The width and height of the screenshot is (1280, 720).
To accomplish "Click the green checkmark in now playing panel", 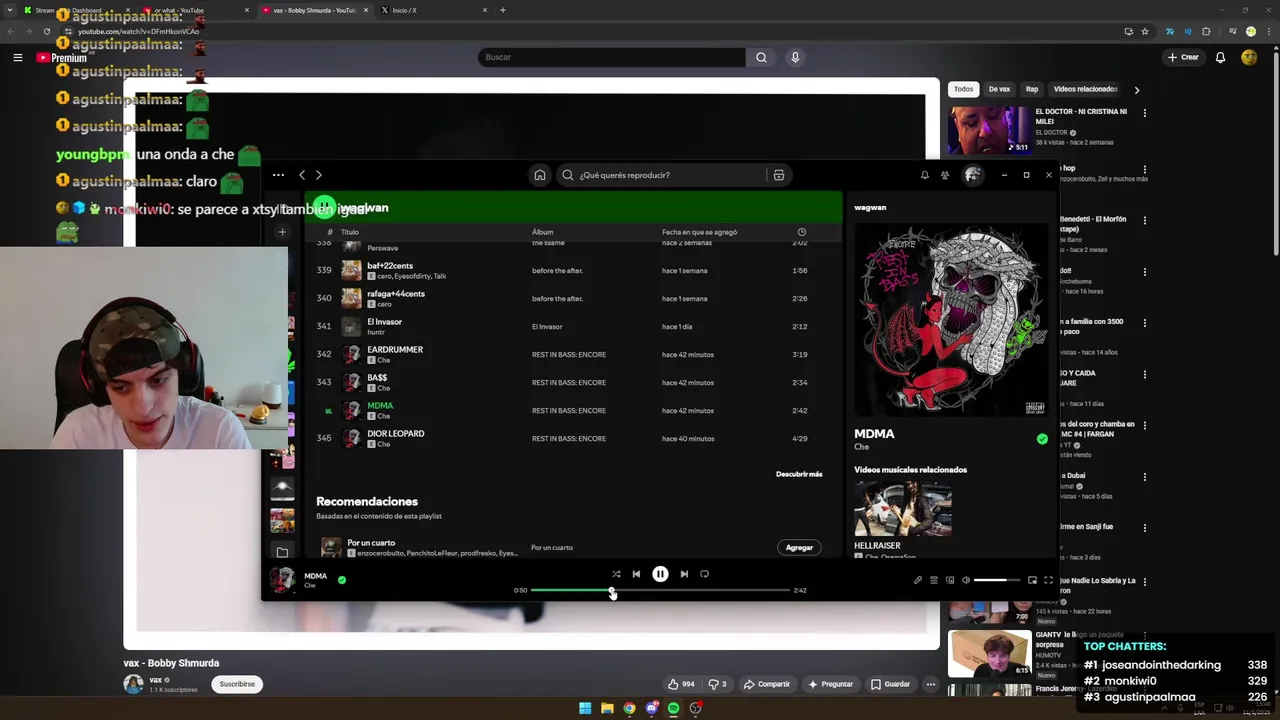I will point(1042,439).
